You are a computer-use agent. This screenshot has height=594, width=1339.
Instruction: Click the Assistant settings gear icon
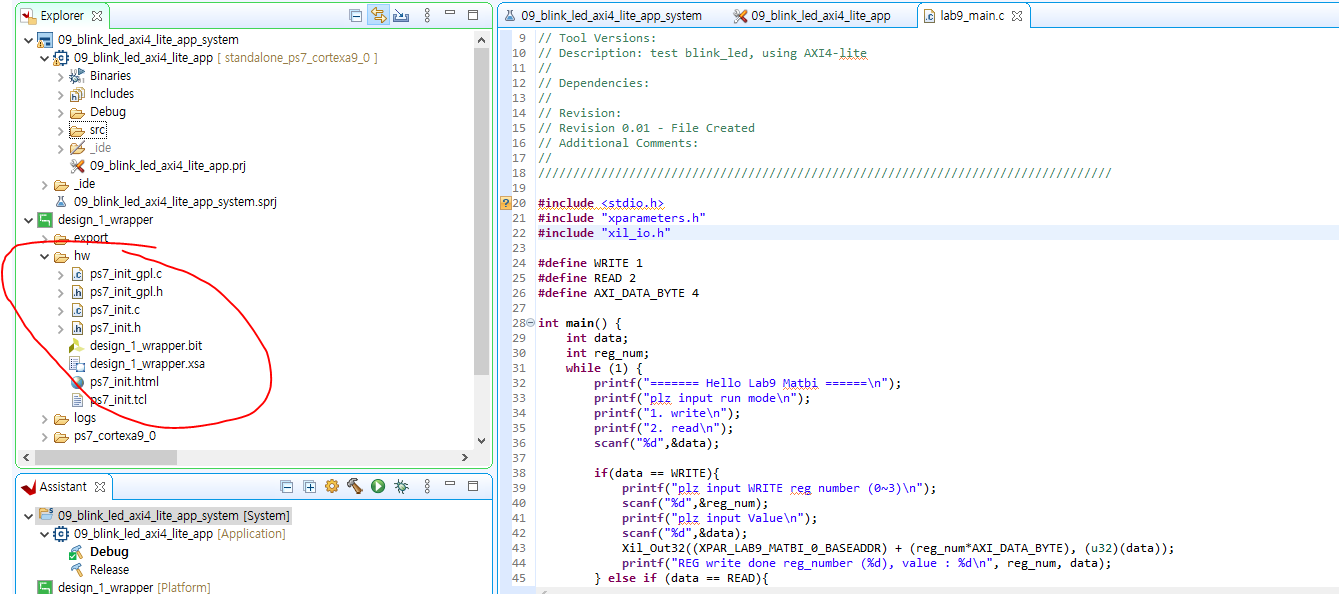(x=332, y=487)
